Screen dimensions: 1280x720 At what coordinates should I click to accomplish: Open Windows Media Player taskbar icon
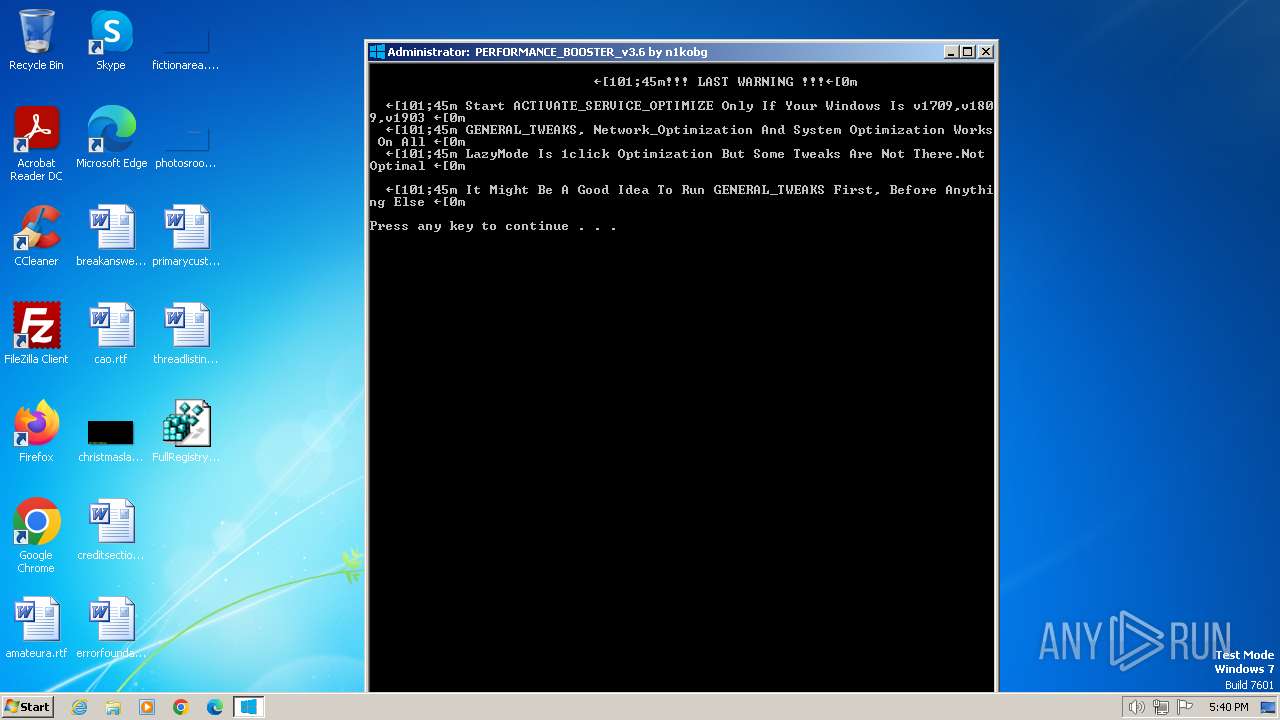coord(147,707)
